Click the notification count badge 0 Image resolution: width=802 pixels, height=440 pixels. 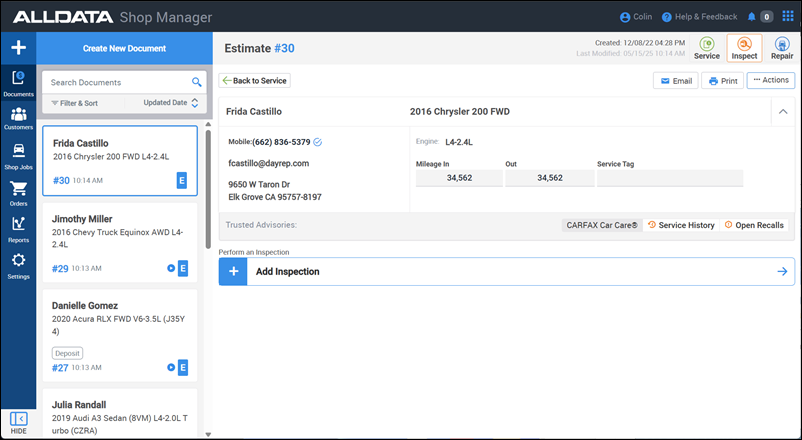(766, 17)
